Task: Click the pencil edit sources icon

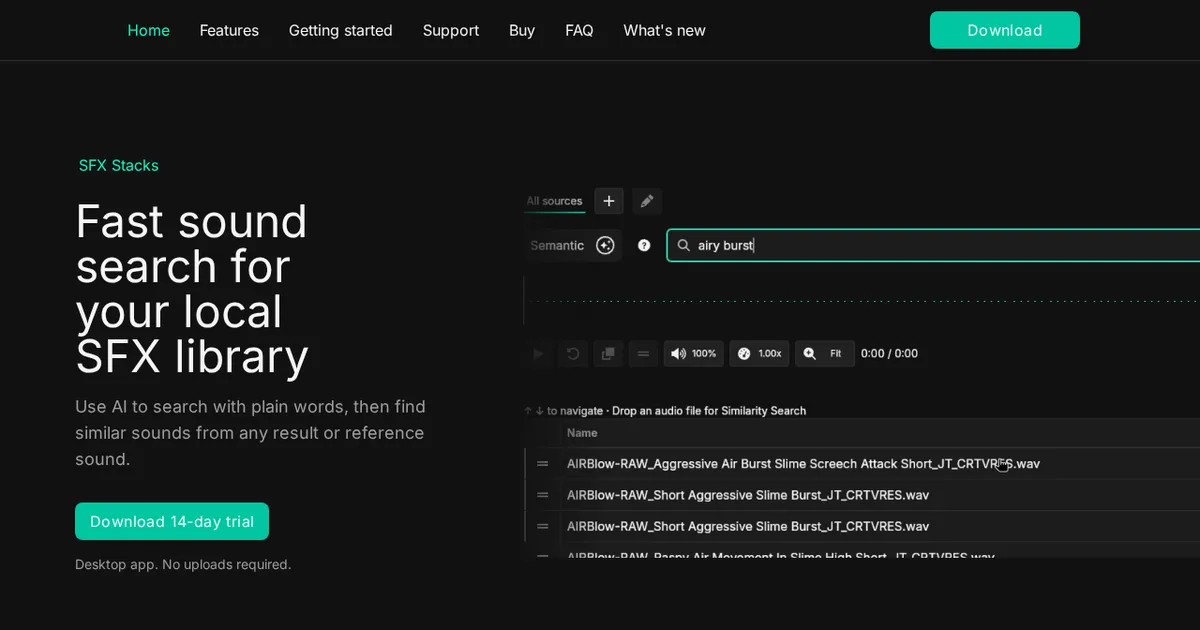Action: [647, 201]
